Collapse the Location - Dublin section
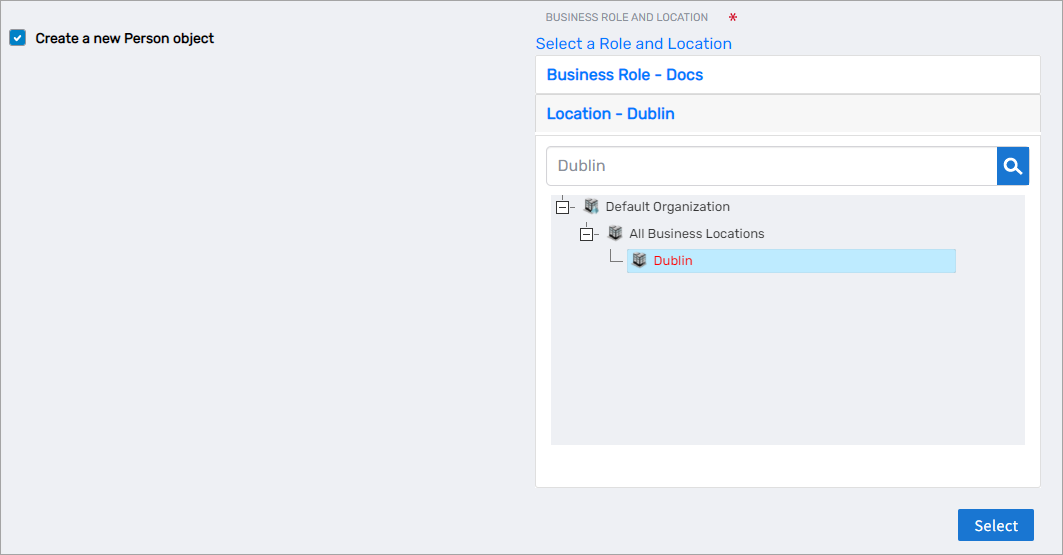This screenshot has width=1063, height=555. [610, 114]
